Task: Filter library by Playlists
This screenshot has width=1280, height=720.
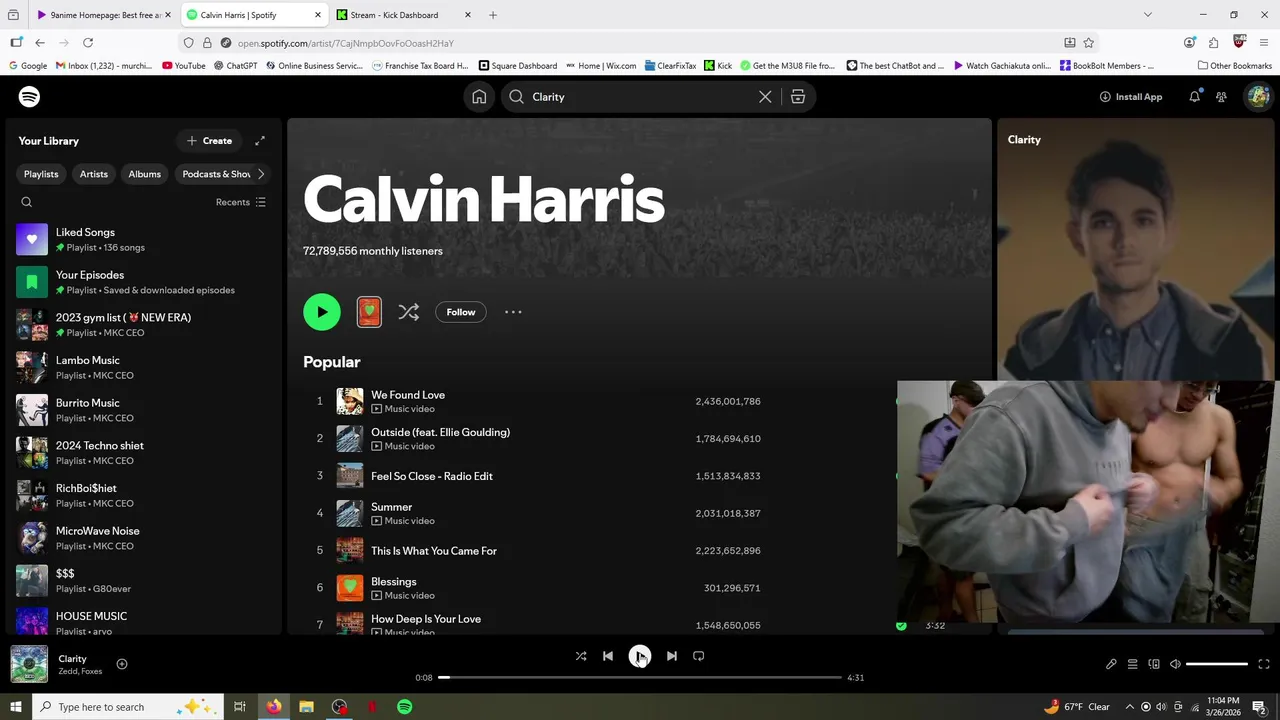Action: (41, 174)
